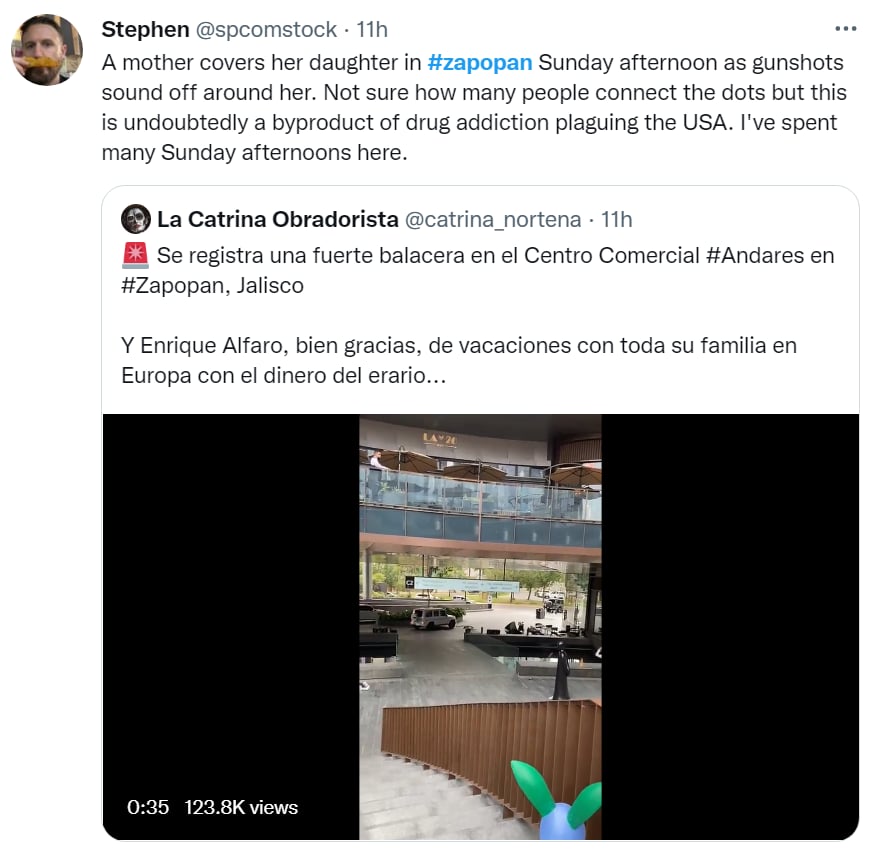
Task: Click the Stephen display name
Action: [145, 29]
